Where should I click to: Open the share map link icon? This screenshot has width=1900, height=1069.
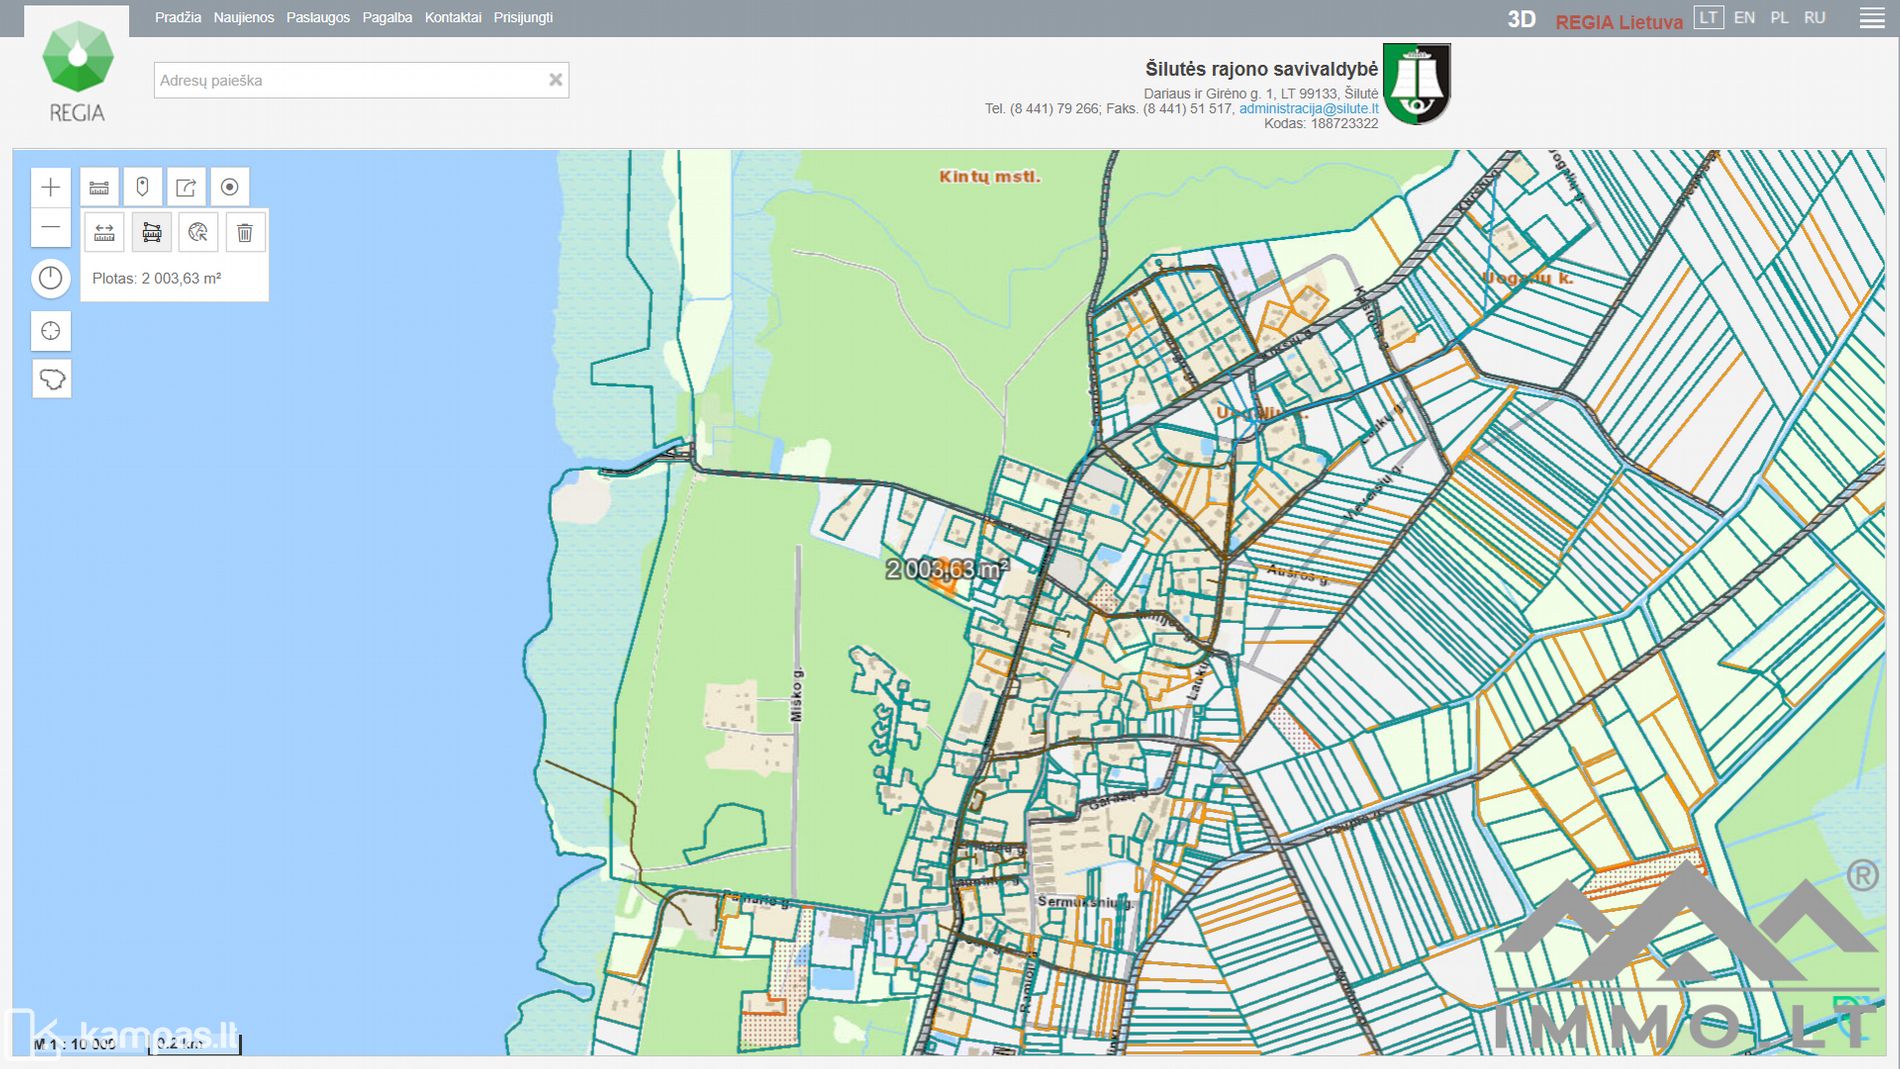[x=186, y=187]
